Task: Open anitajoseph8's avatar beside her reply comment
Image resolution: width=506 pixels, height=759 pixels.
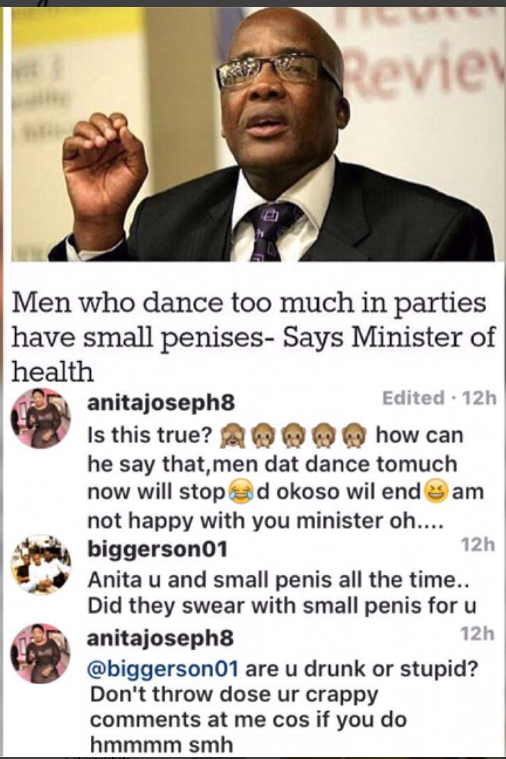Action: (41, 653)
